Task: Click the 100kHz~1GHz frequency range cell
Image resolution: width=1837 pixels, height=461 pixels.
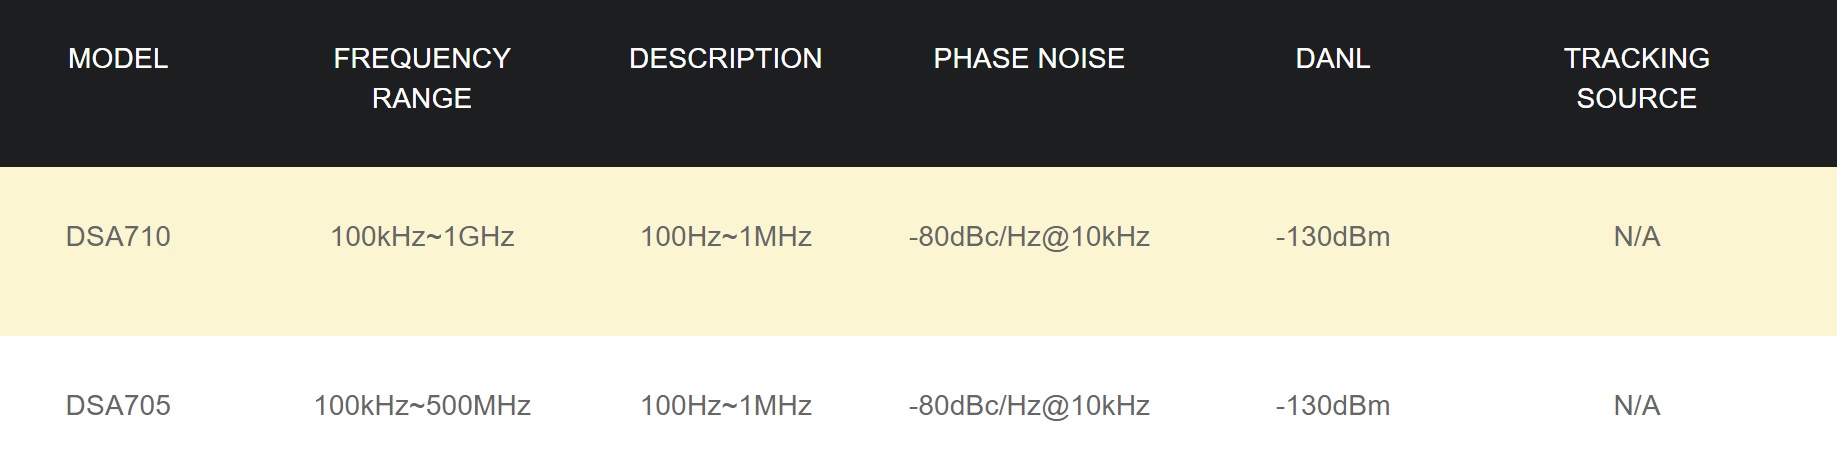Action: [x=422, y=237]
